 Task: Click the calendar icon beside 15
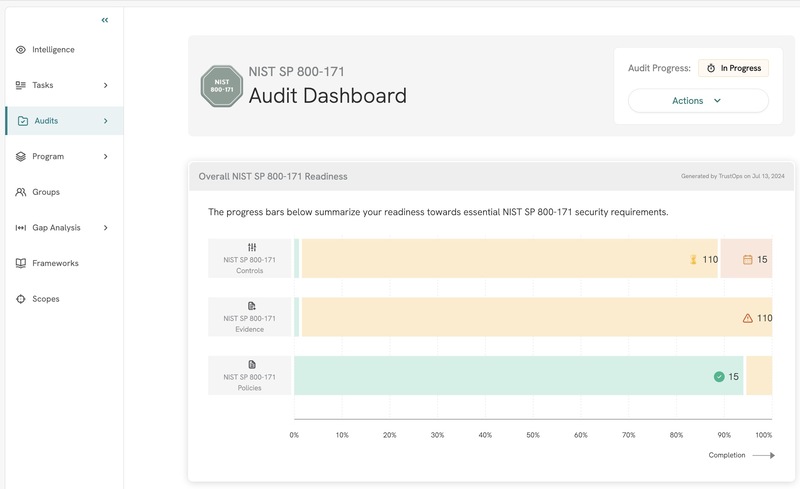pos(747,259)
